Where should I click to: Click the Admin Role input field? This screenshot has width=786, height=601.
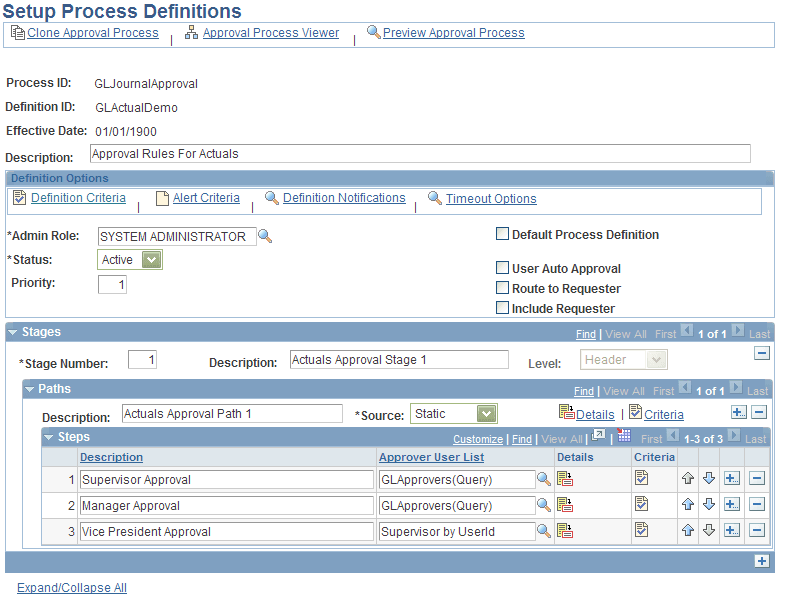pos(177,236)
